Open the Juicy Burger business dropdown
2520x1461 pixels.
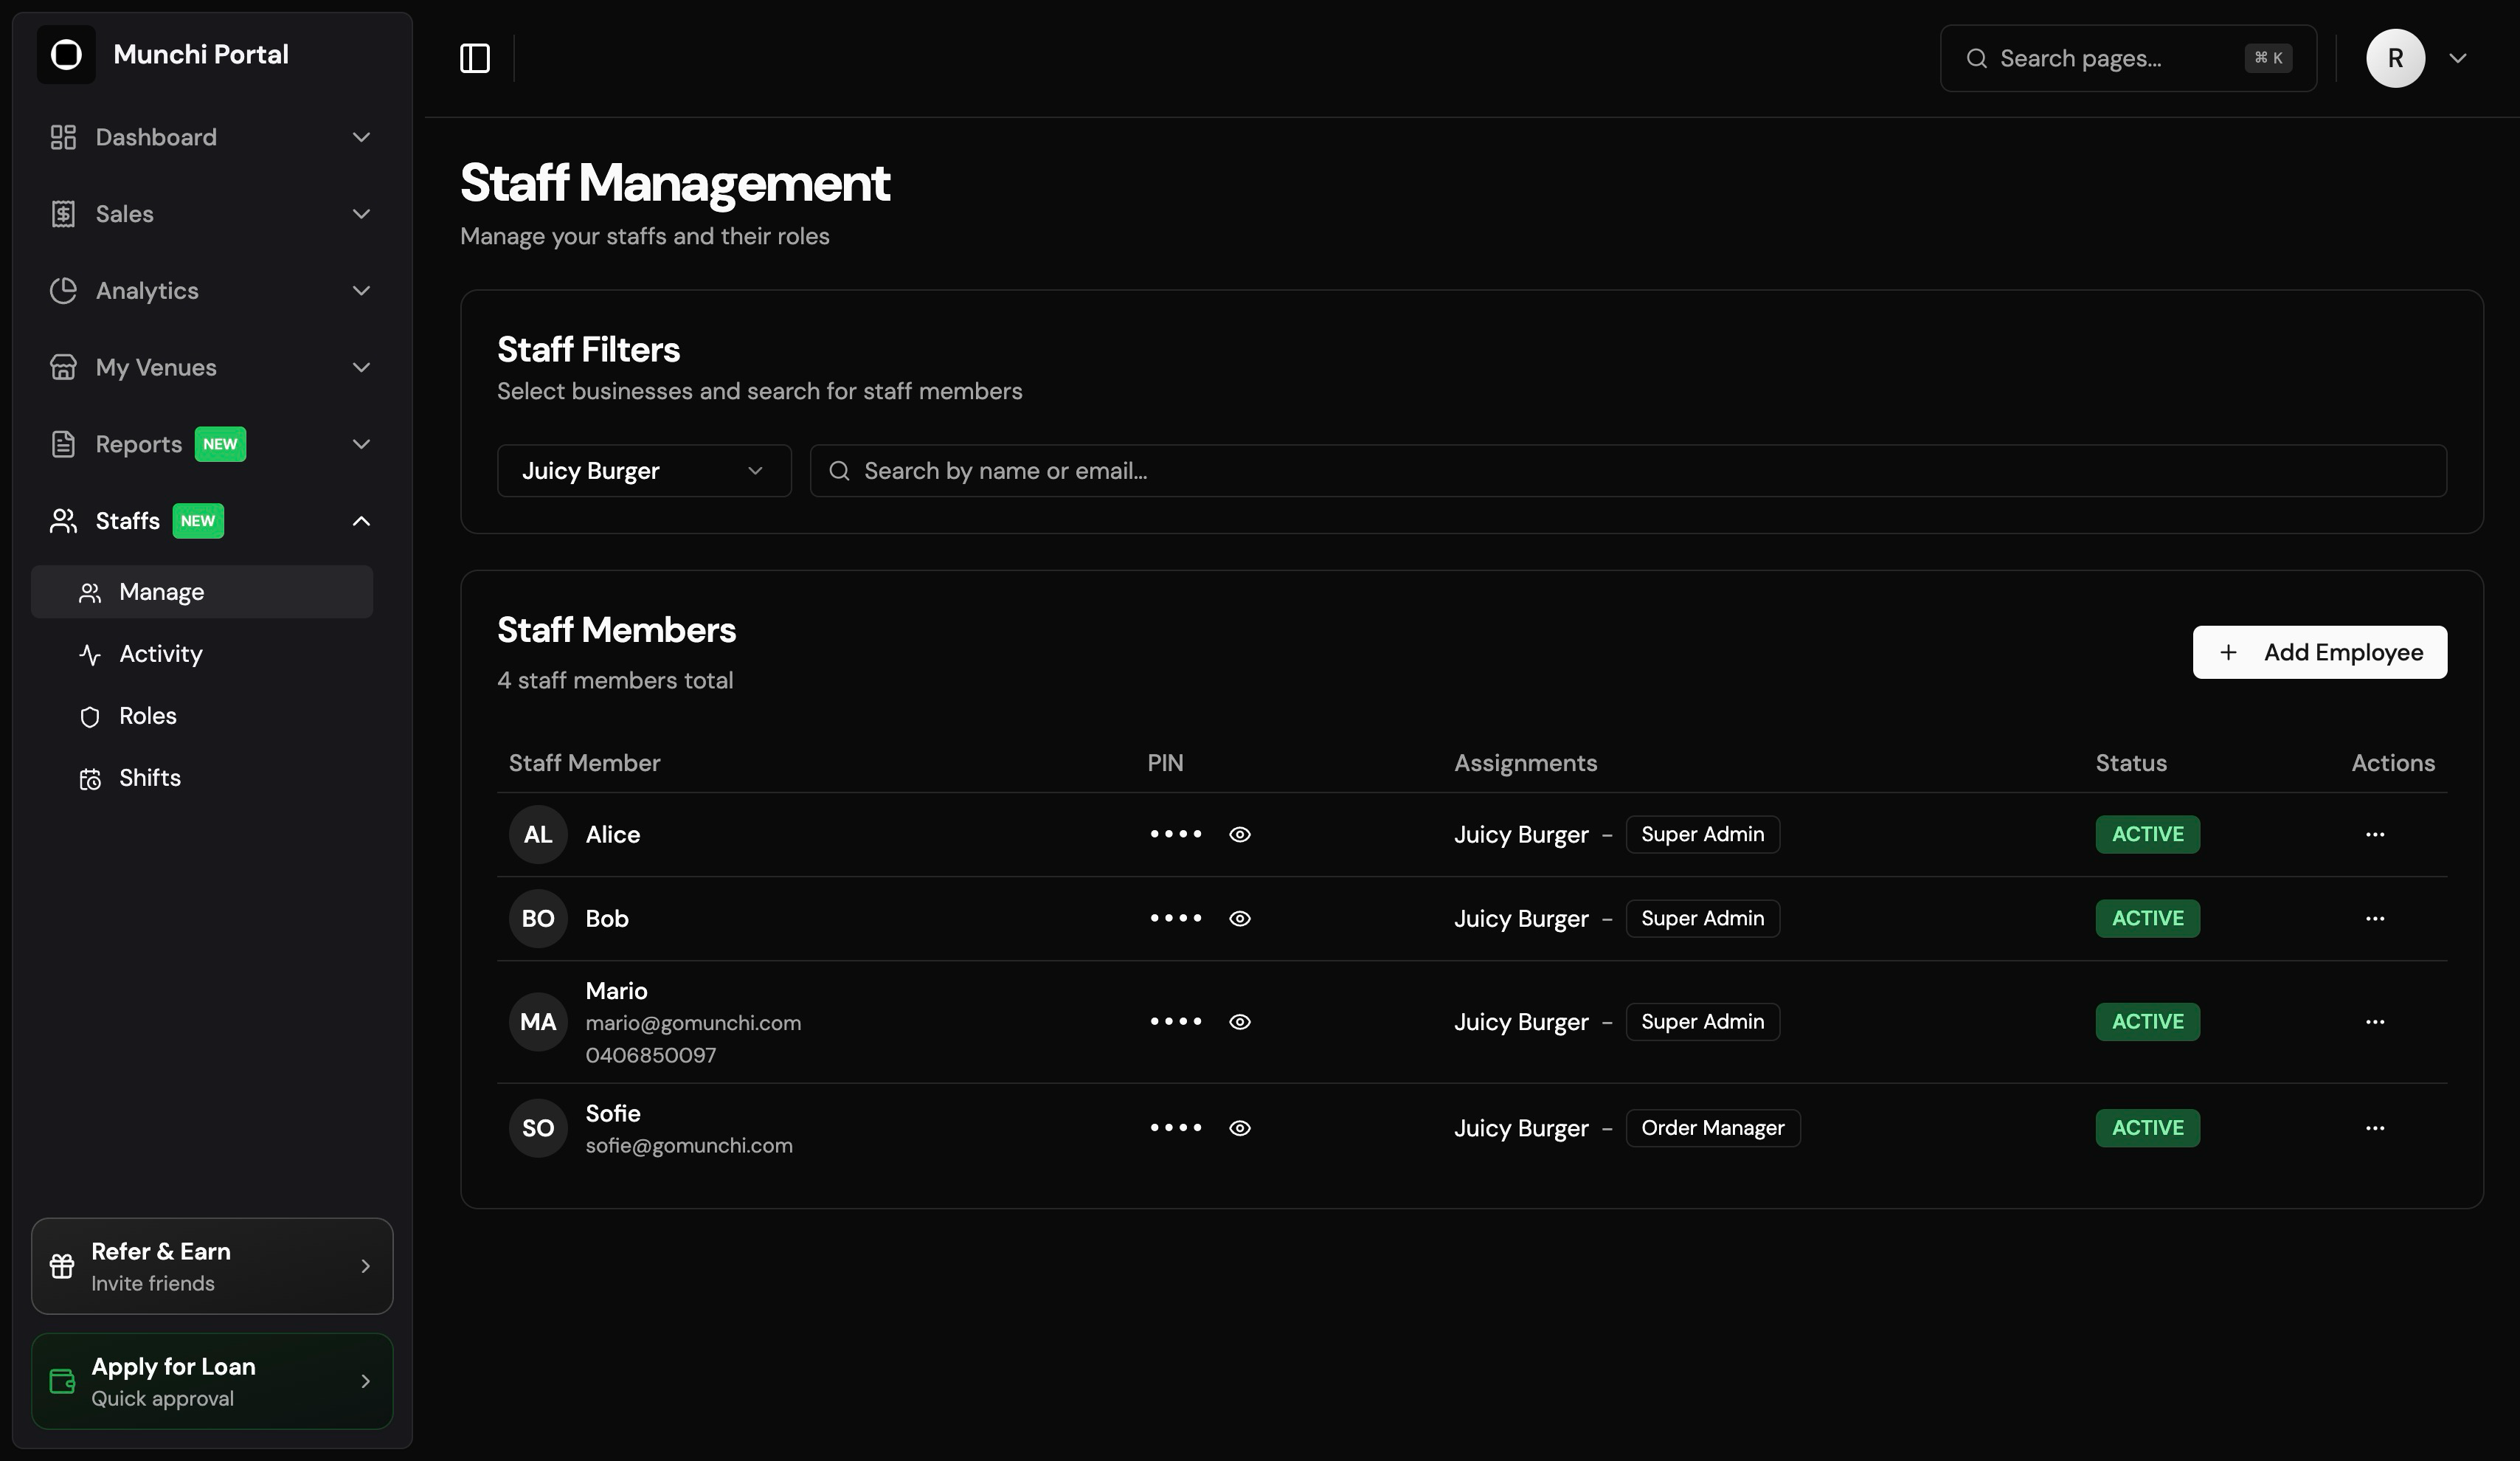click(x=644, y=471)
